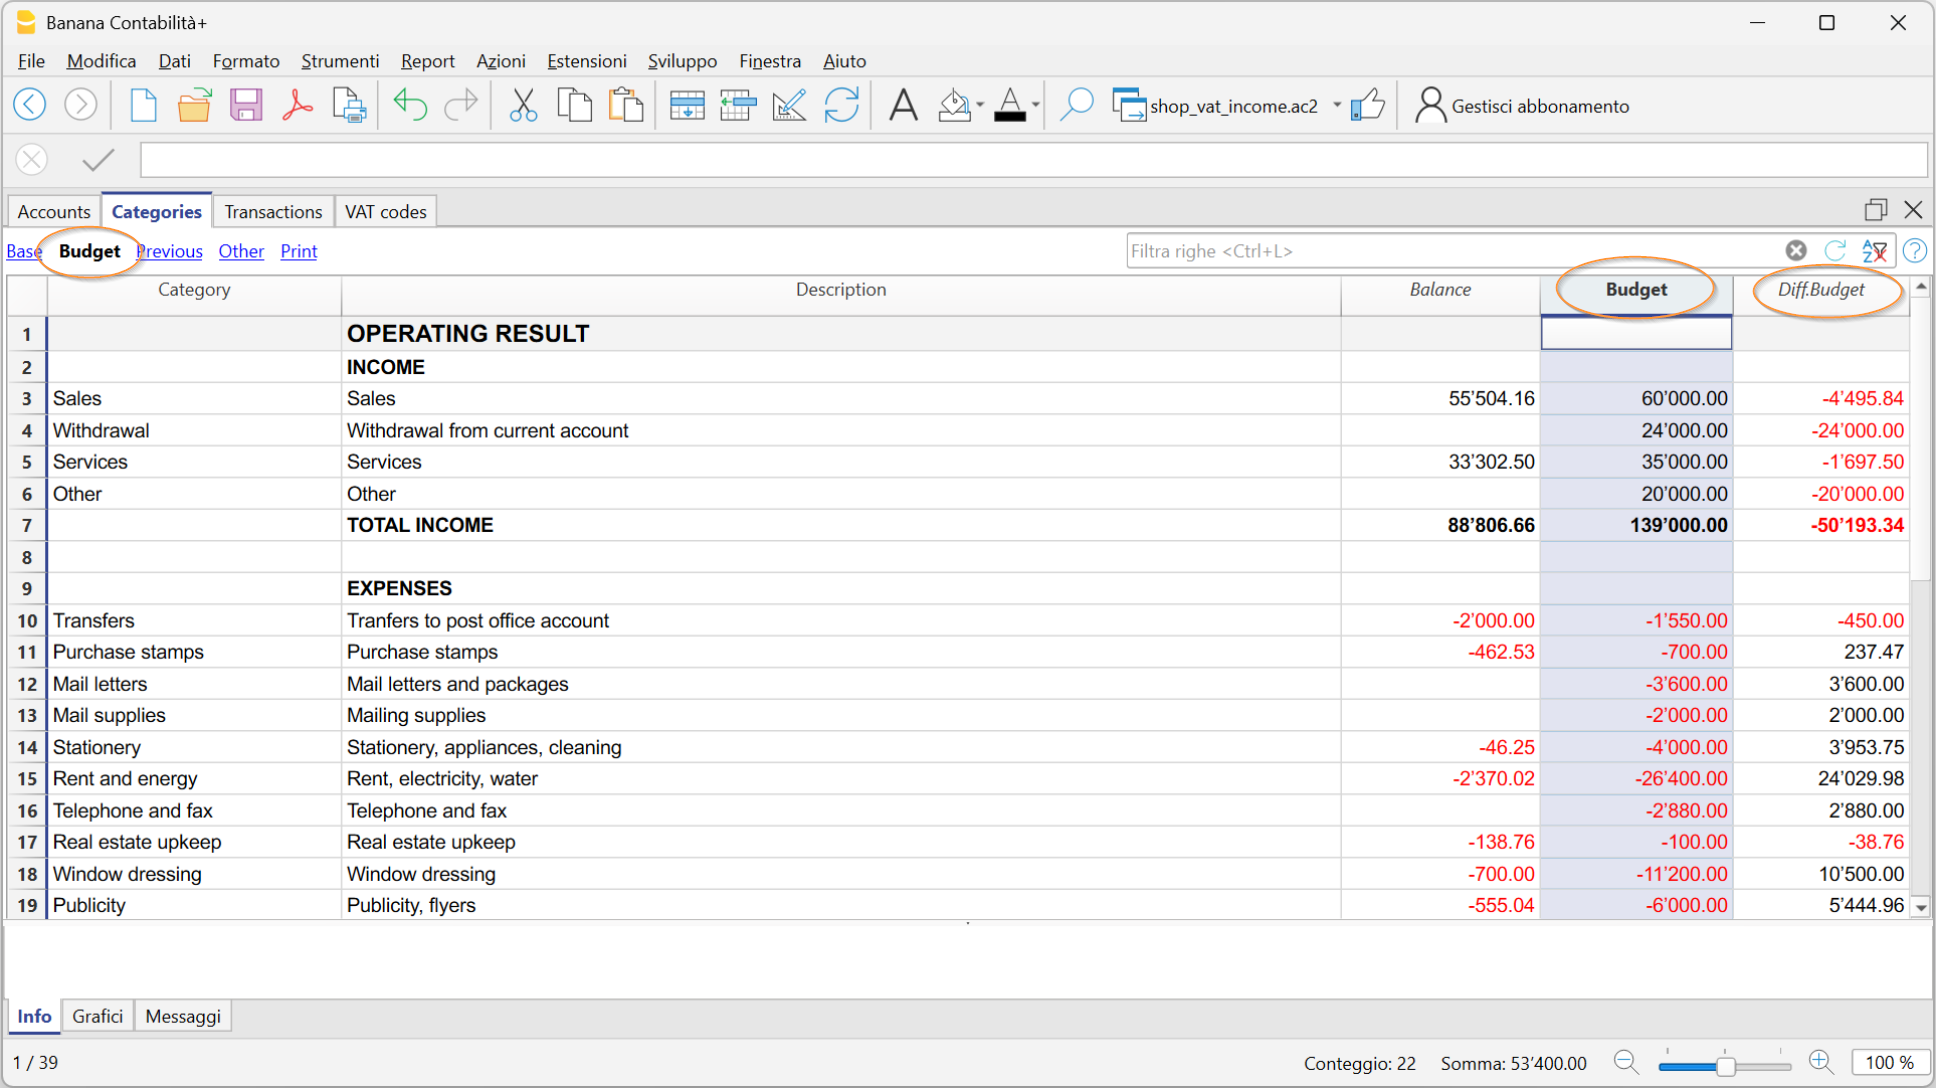Open the Report menu
This screenshot has height=1088, width=1936.
tap(427, 61)
